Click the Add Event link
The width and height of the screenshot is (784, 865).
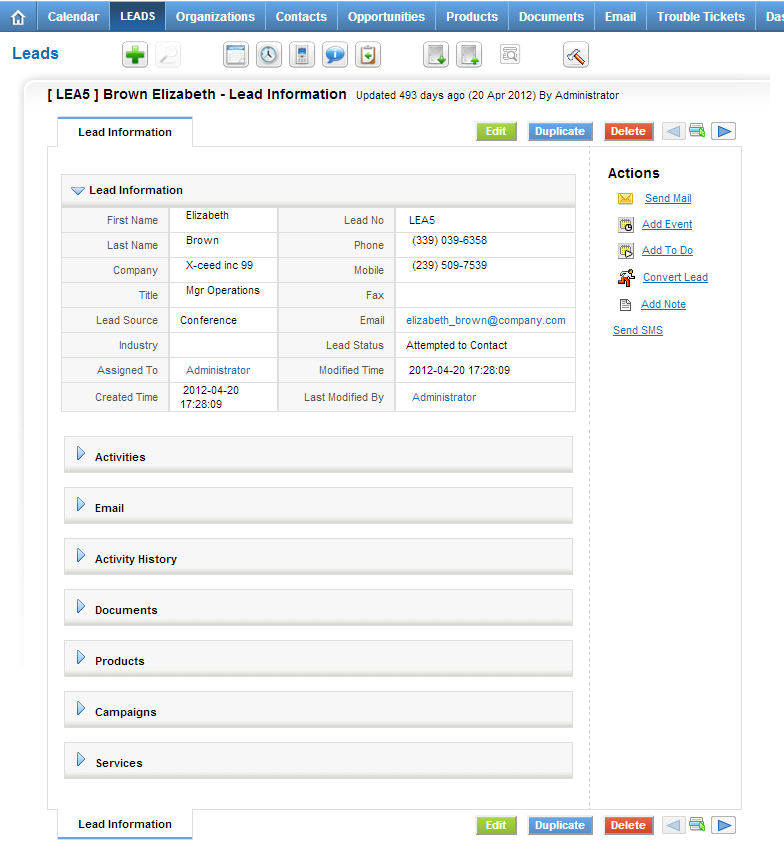pos(667,225)
